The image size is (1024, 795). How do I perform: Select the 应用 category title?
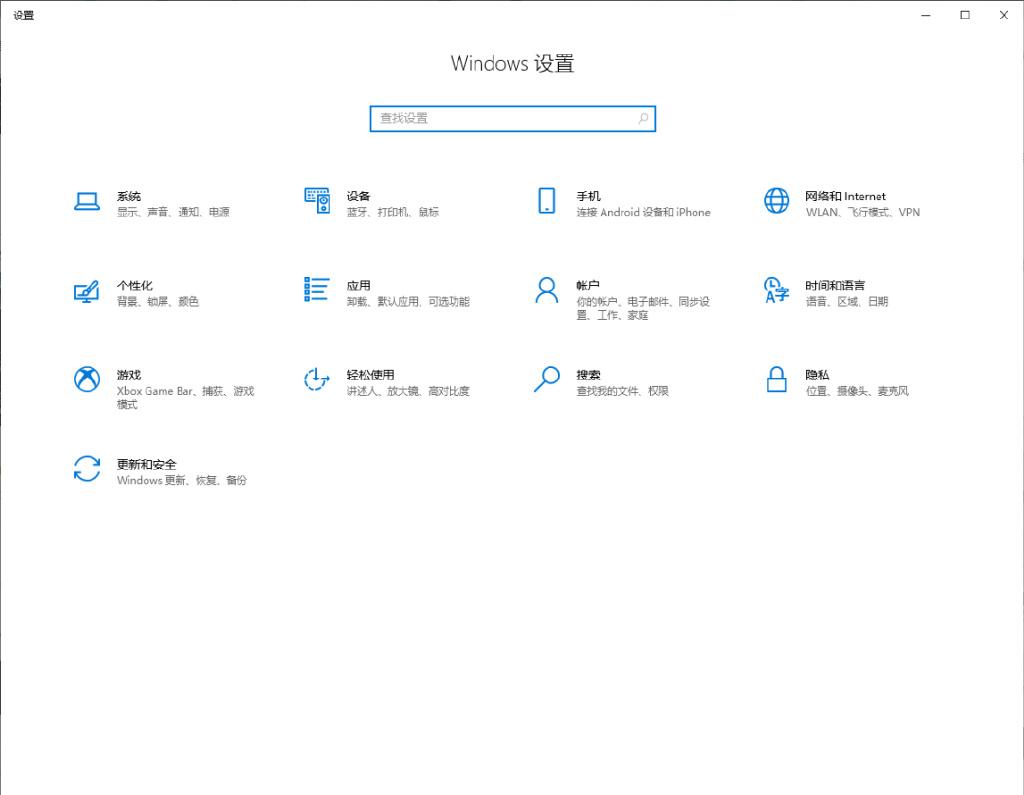coord(359,285)
